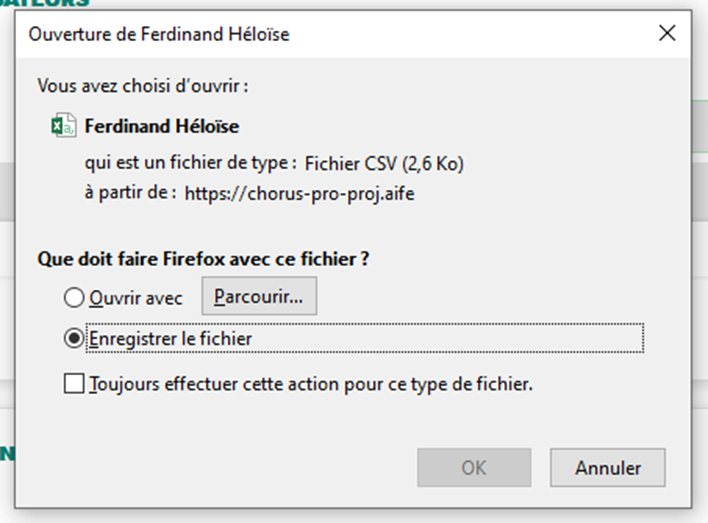This screenshot has width=708, height=523.
Task: Click the bold file name "Ferdinand Héloïse"
Action: 162,127
